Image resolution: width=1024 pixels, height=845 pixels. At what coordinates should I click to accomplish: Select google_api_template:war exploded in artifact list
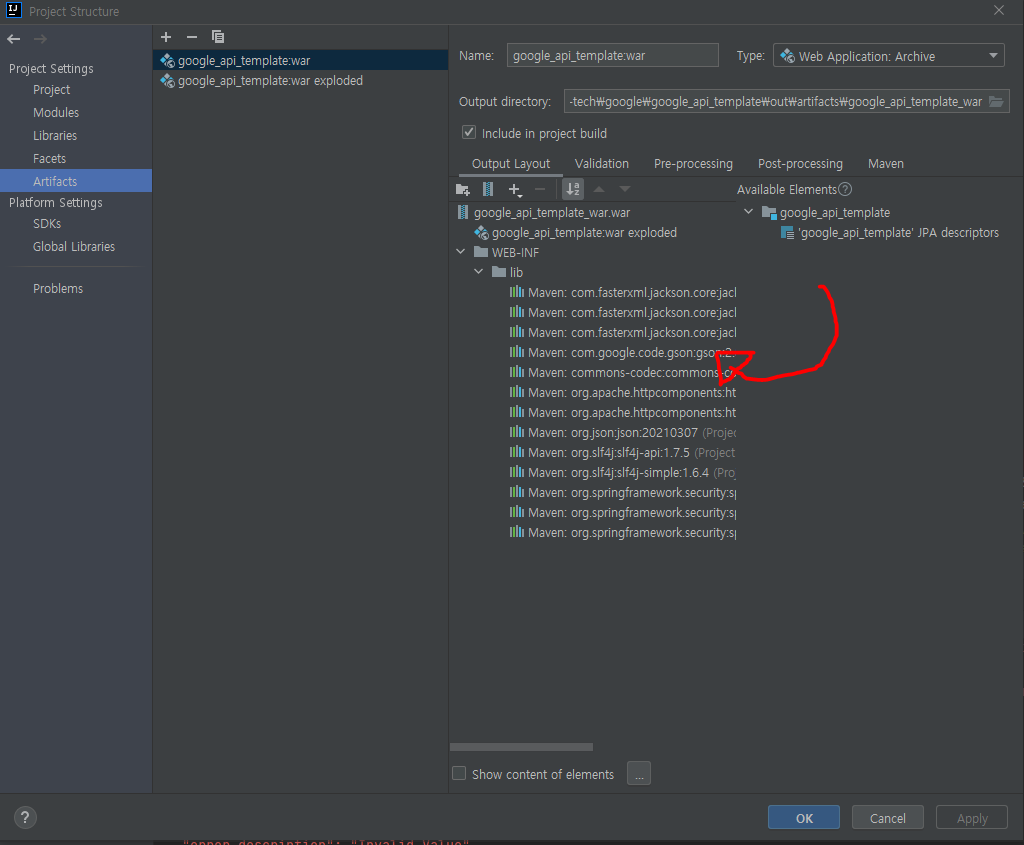(300, 80)
